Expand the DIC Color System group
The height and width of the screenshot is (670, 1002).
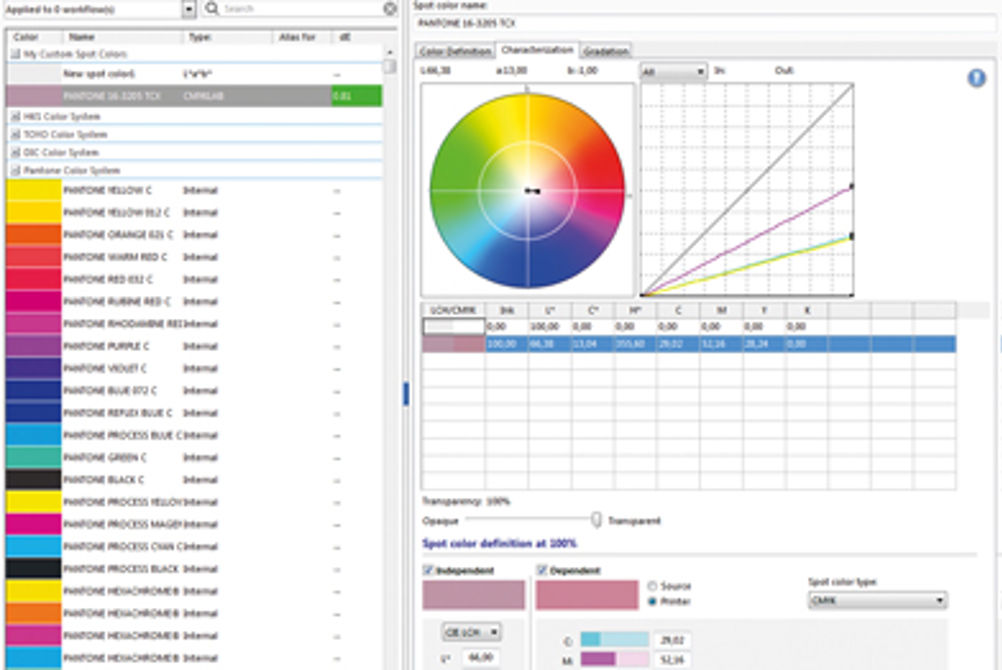[15, 152]
